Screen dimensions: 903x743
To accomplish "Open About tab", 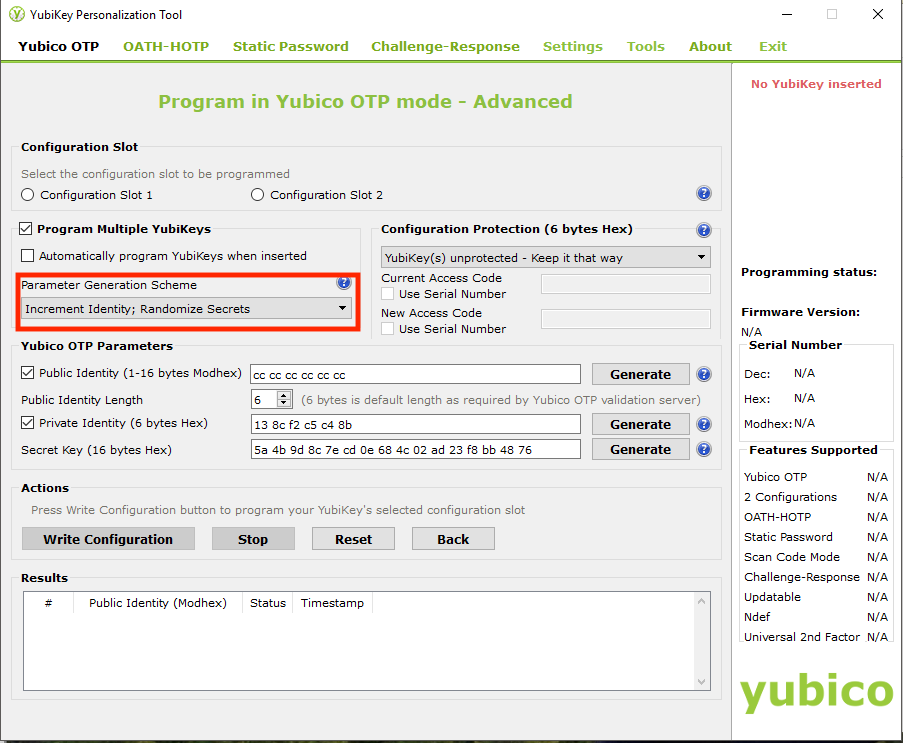I will point(710,46).
